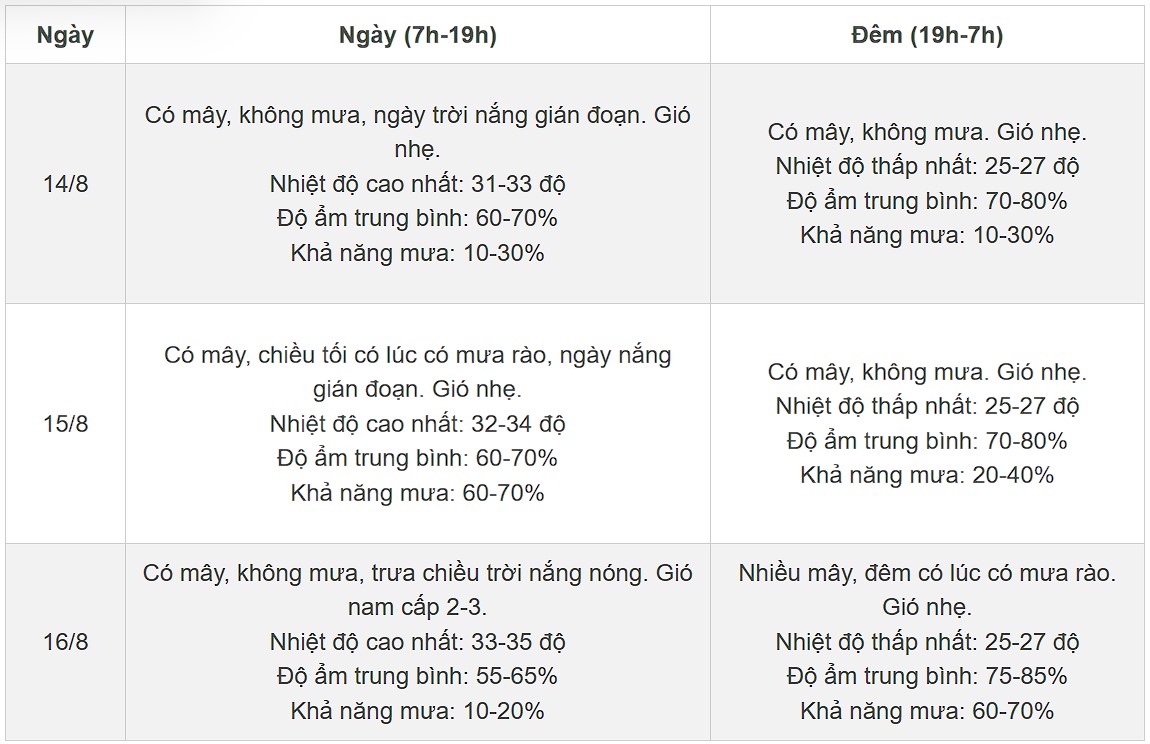Click the "Nhiệt độ cao nhất: 32-34 độ" line

point(417,424)
